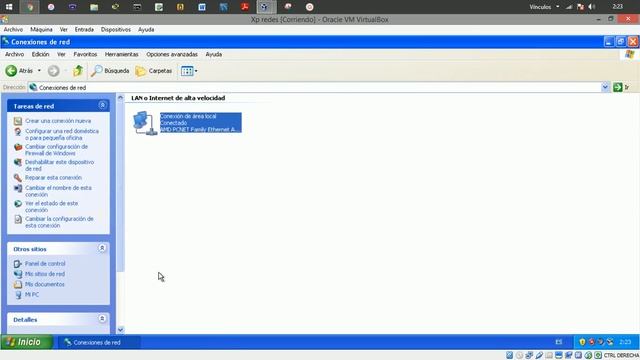Open the Edición menu
The height and width of the screenshot is (360, 640).
[40, 54]
